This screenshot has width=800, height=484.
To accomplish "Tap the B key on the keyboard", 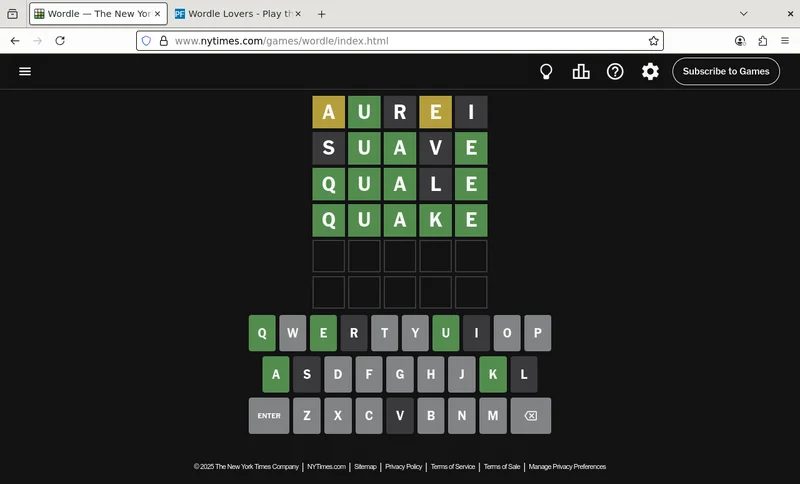I will pyautogui.click(x=431, y=416).
